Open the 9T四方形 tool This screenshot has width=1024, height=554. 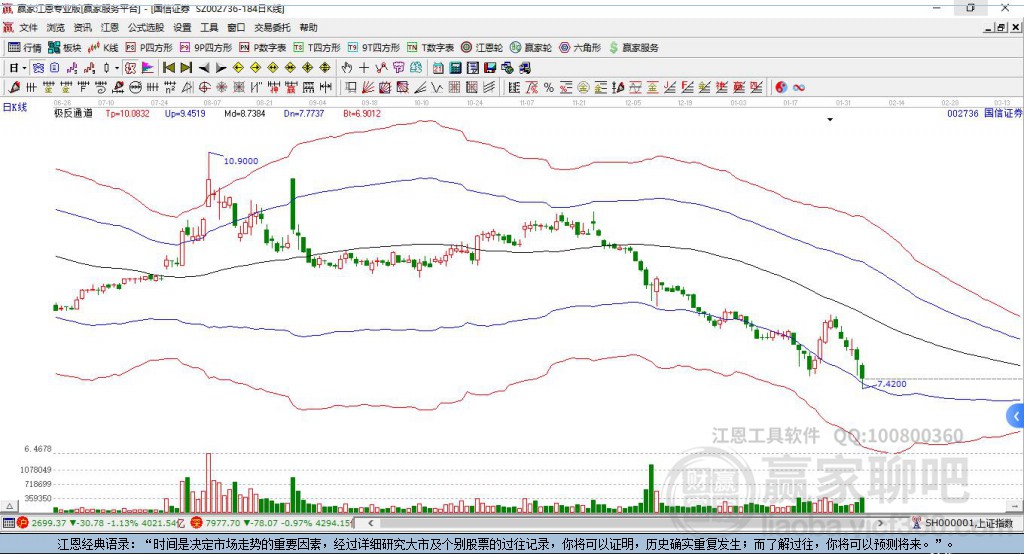(x=374, y=48)
